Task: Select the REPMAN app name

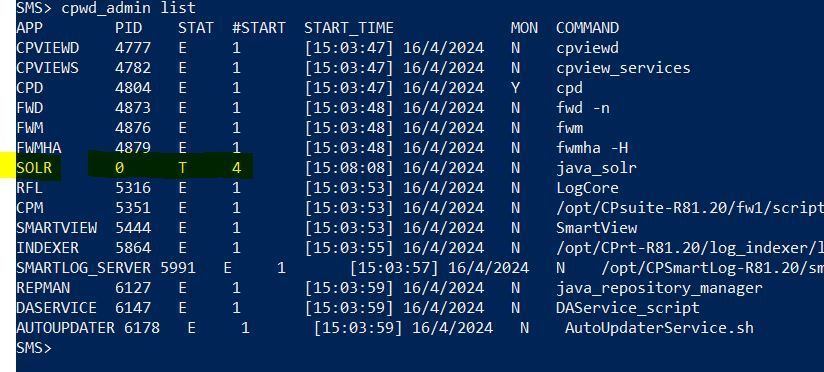Action: [x=43, y=288]
